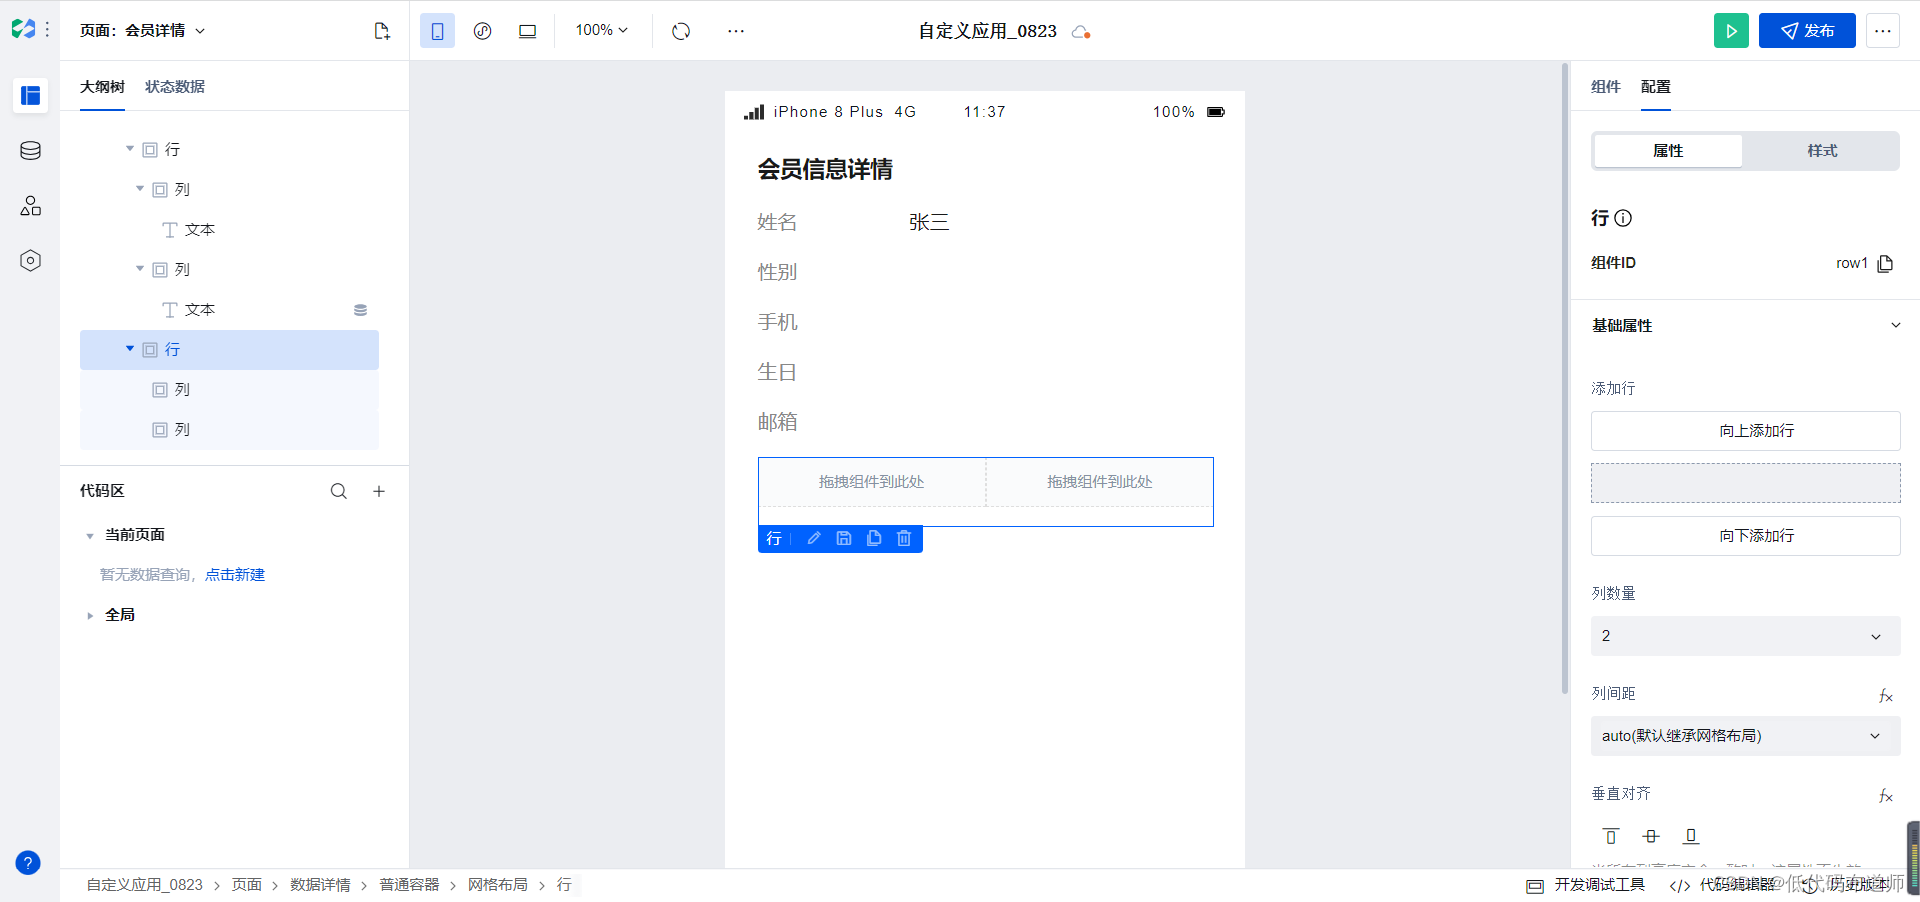This screenshot has width=1920, height=902.
Task: Set vertical alignment to center
Action: 1651,836
